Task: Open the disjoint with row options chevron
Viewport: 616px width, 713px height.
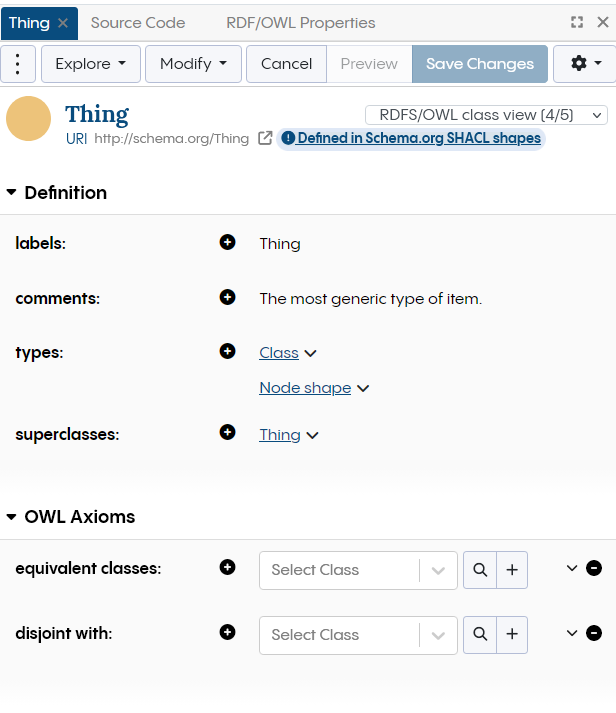Action: point(572,633)
